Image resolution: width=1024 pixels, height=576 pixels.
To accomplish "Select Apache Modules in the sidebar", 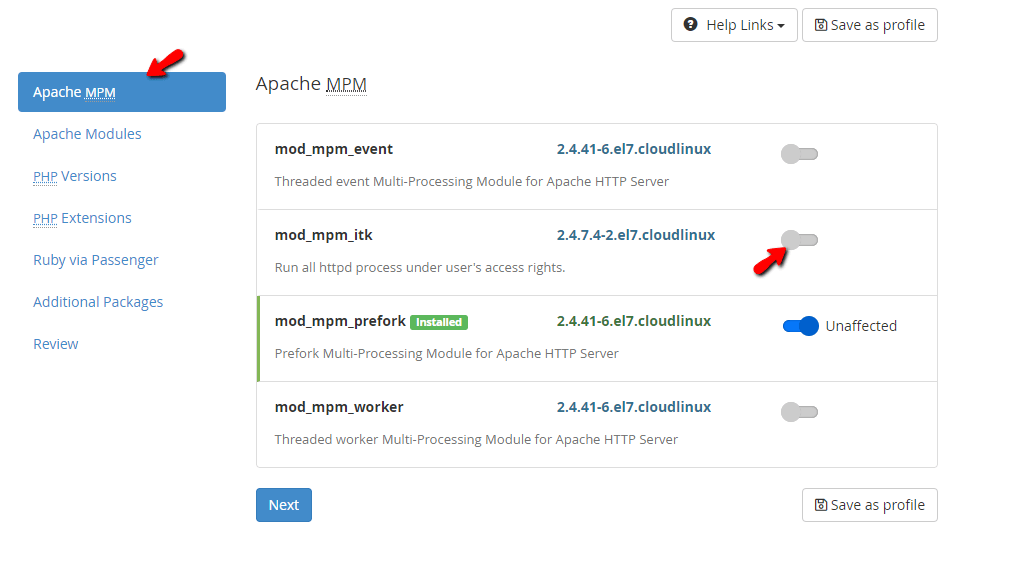I will pos(87,133).
